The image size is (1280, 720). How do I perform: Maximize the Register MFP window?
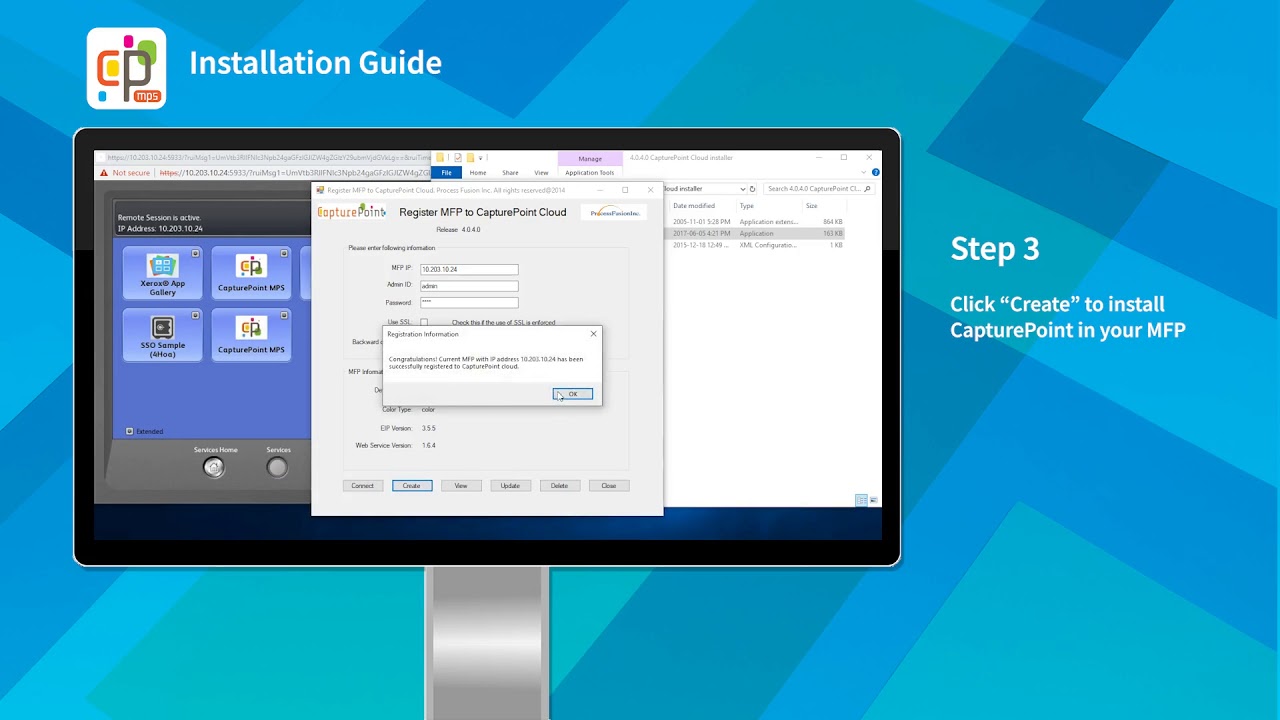coord(625,190)
